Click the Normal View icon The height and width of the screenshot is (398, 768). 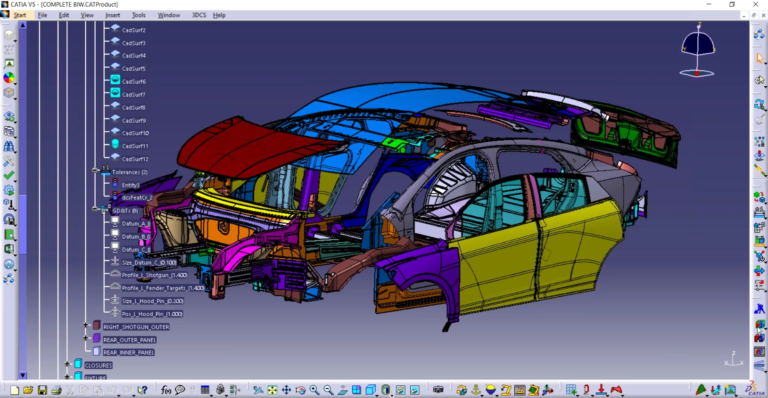coord(342,390)
